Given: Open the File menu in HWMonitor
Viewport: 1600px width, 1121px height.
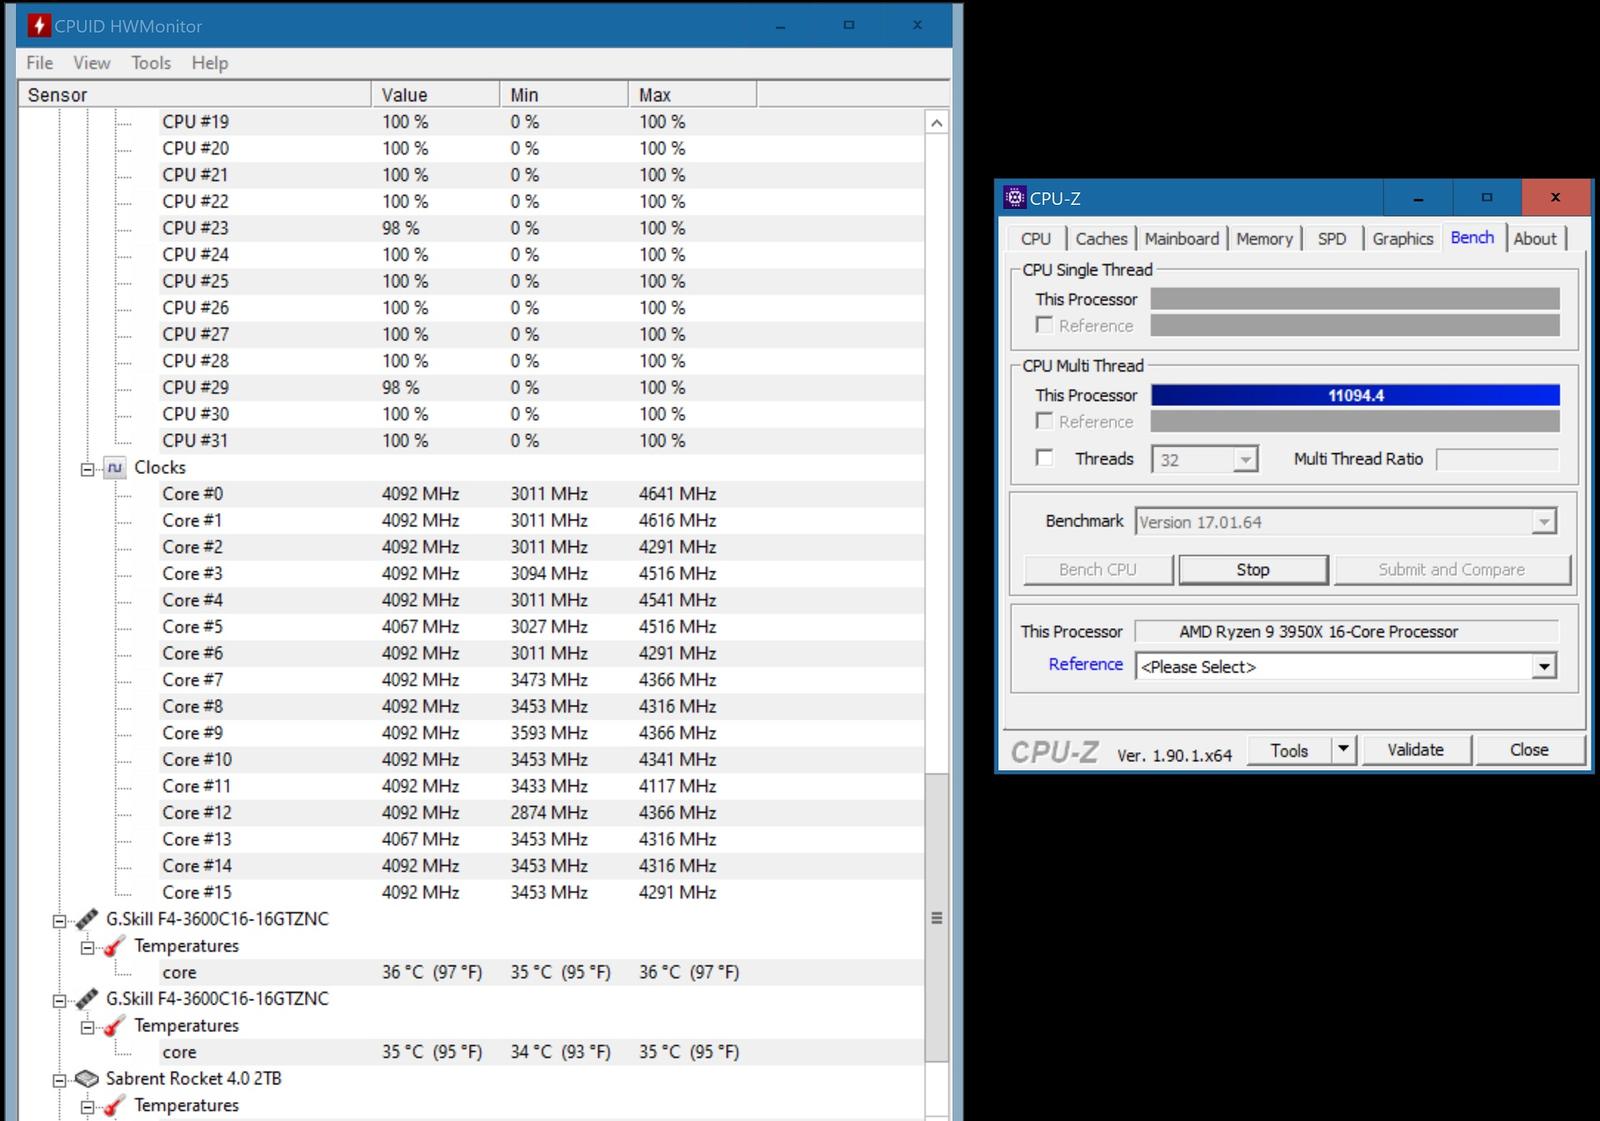Looking at the screenshot, I should (40, 63).
